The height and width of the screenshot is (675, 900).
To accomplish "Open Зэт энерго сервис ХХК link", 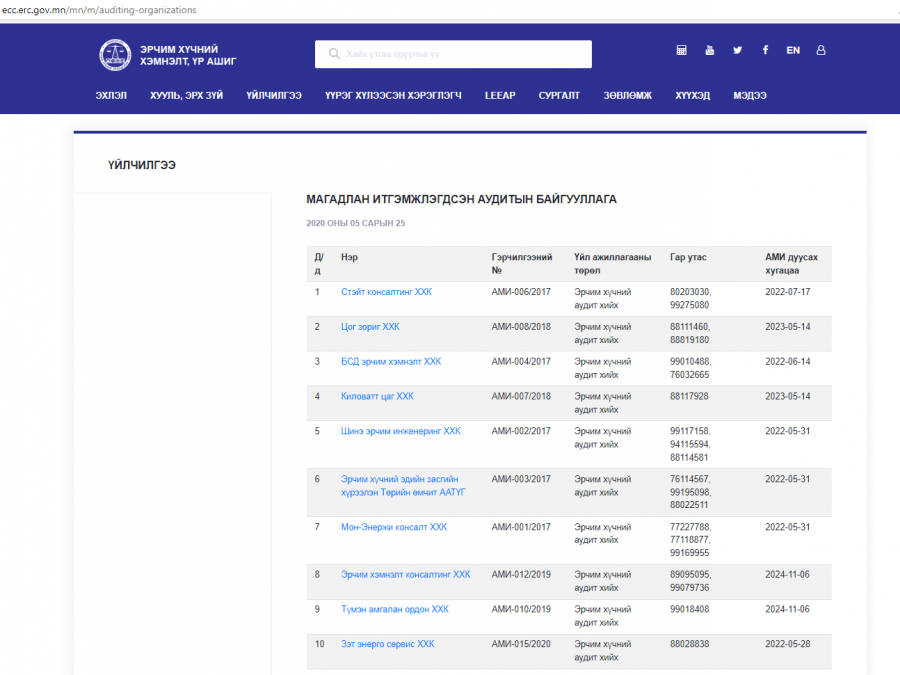I will pyautogui.click(x=387, y=644).
